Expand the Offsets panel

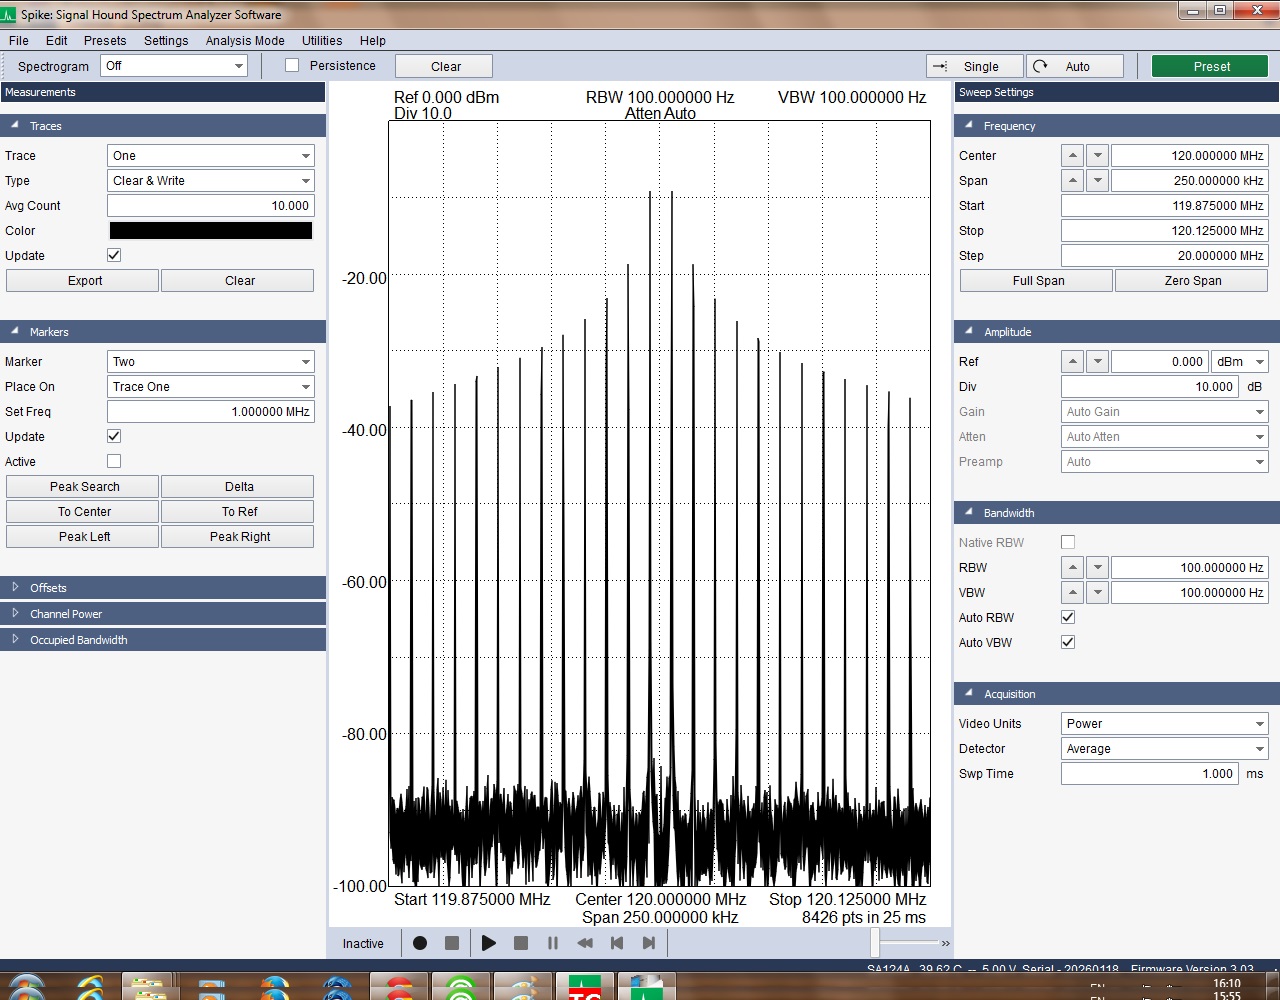(x=163, y=588)
